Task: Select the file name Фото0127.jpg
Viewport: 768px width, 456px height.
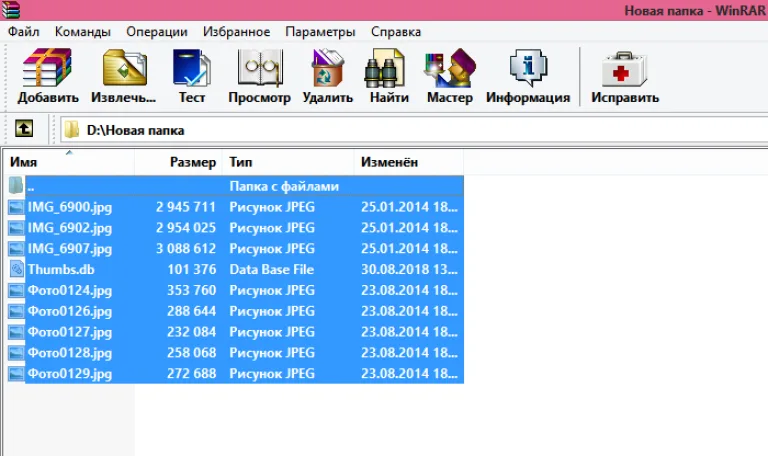Action: pos(70,332)
